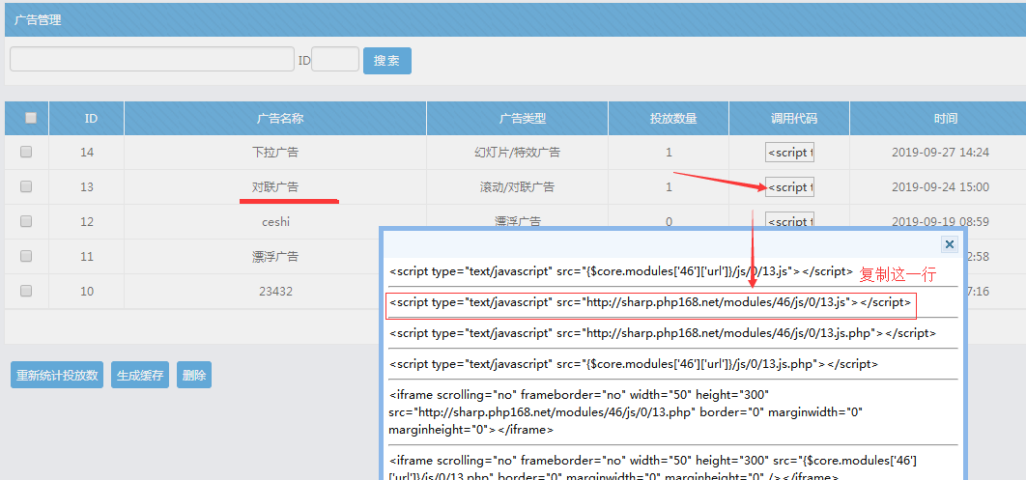1026x481 pixels.
Task: Click the 调用代码 column header
Action: (789, 118)
